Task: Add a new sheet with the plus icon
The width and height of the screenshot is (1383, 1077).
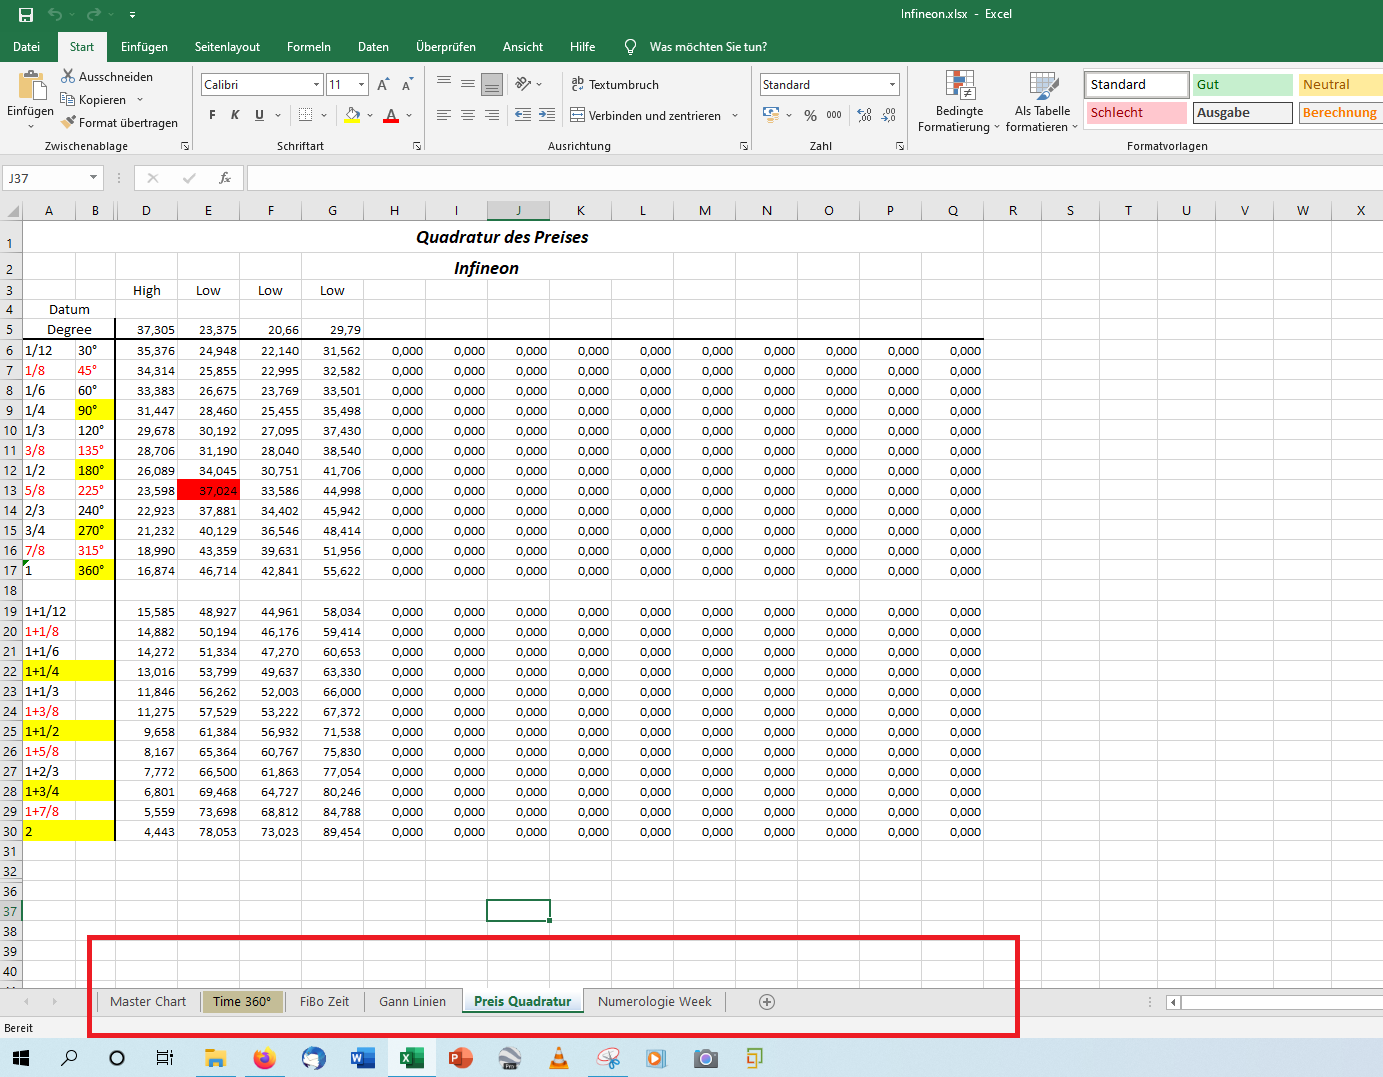Action: coord(767,1002)
